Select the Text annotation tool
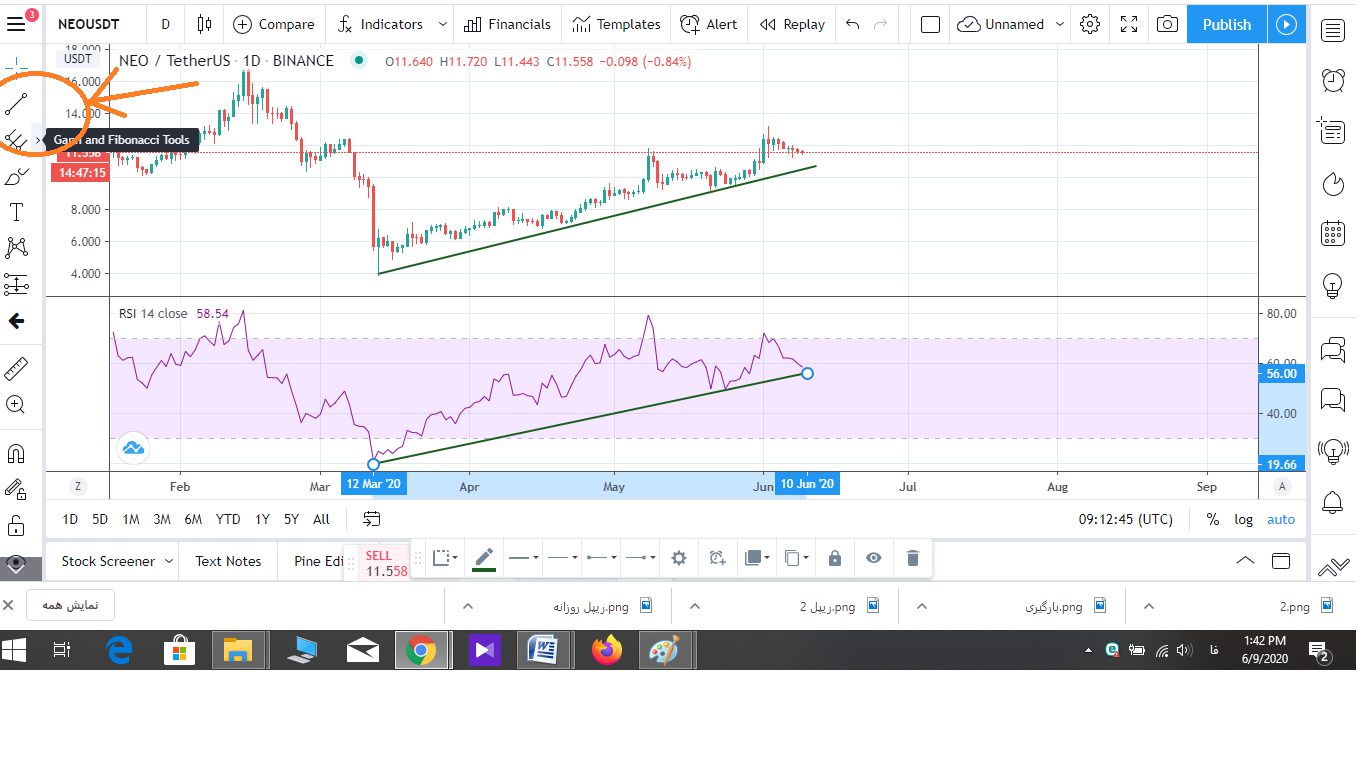The height and width of the screenshot is (768, 1366). coord(16,212)
